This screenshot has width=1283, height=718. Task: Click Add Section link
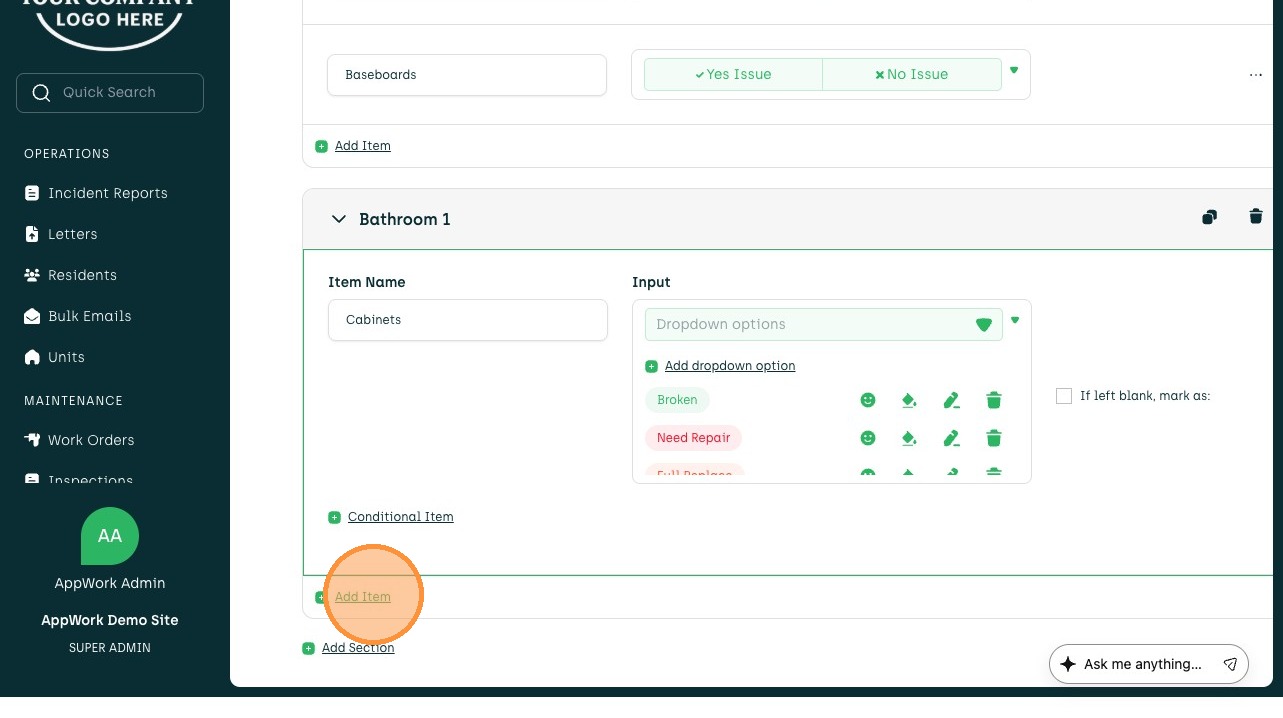pyautogui.click(x=358, y=648)
